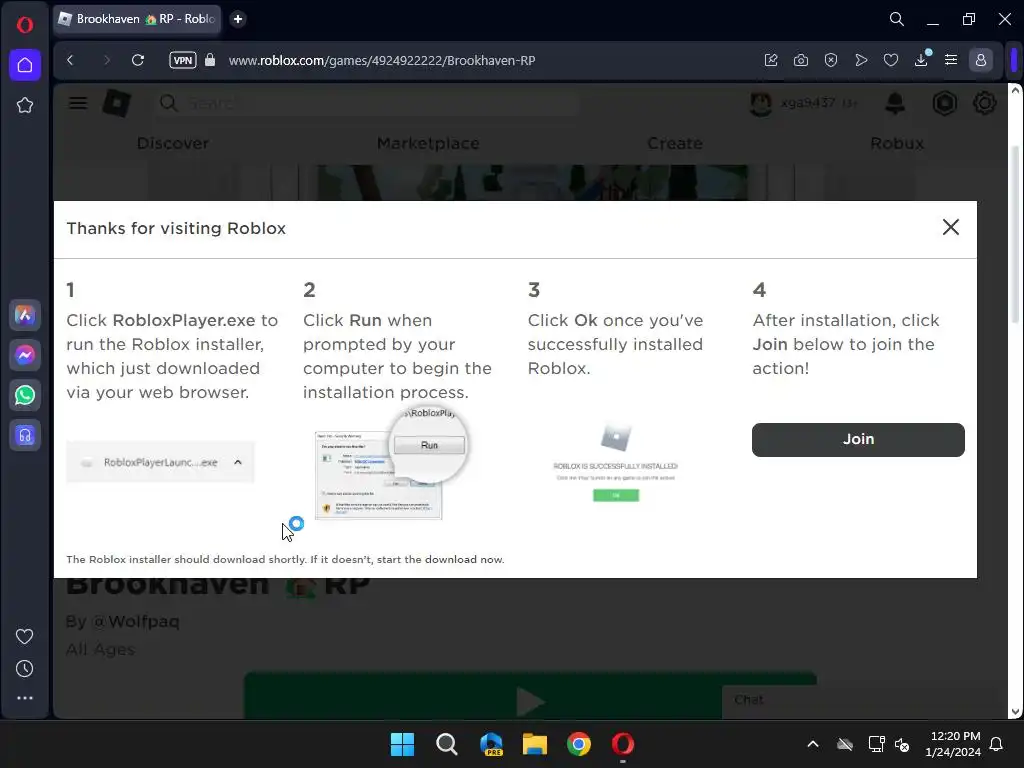Open history clock icon in sidebar
The width and height of the screenshot is (1024, 768).
(x=24, y=668)
